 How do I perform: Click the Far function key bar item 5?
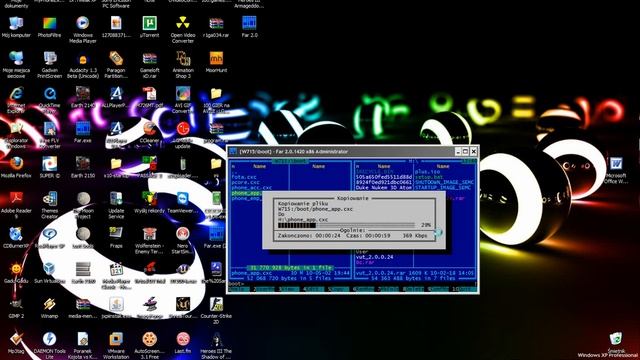coord(338,289)
